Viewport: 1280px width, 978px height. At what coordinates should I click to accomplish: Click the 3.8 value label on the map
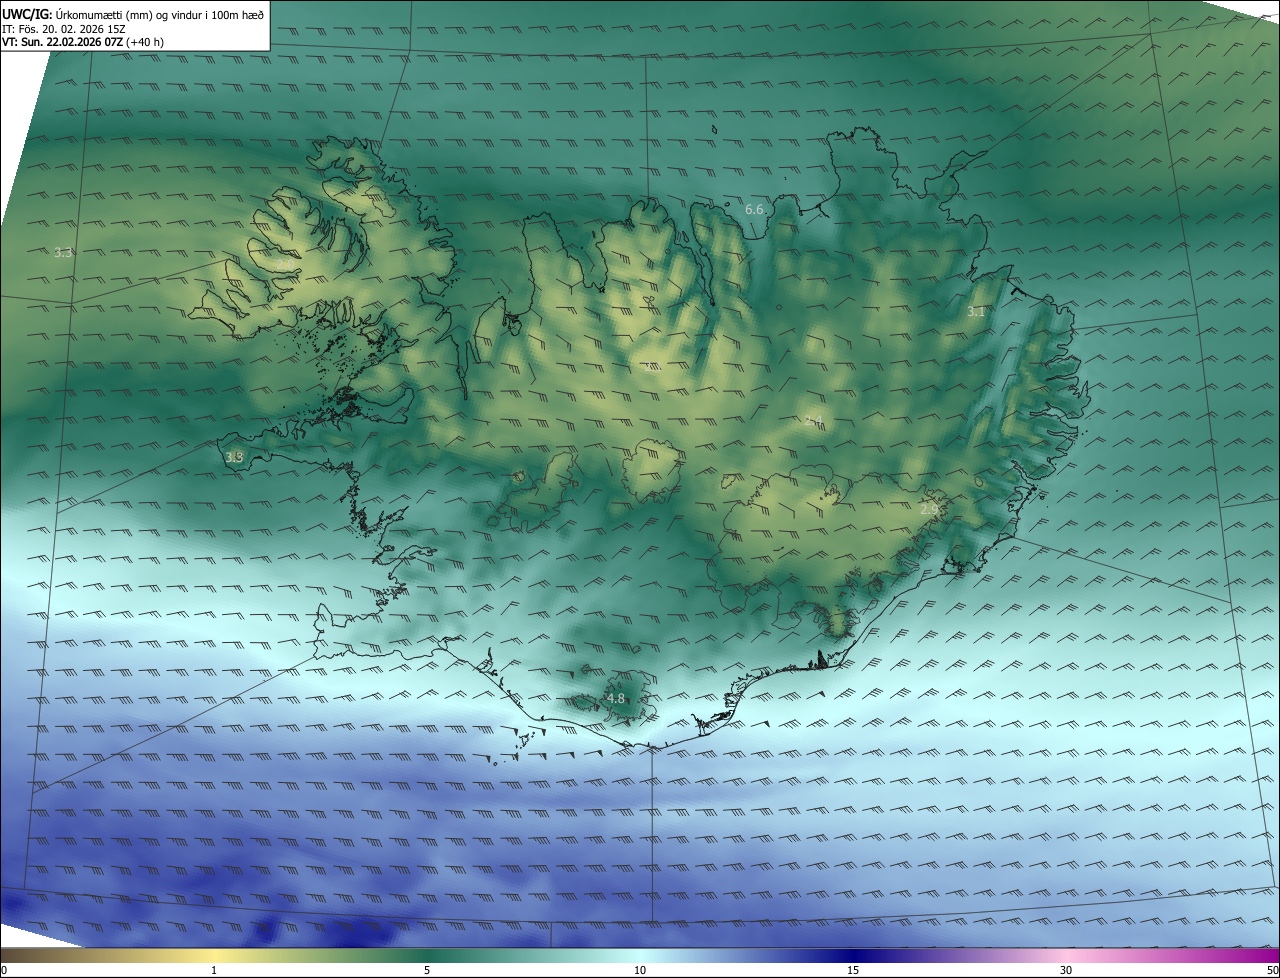coord(234,457)
